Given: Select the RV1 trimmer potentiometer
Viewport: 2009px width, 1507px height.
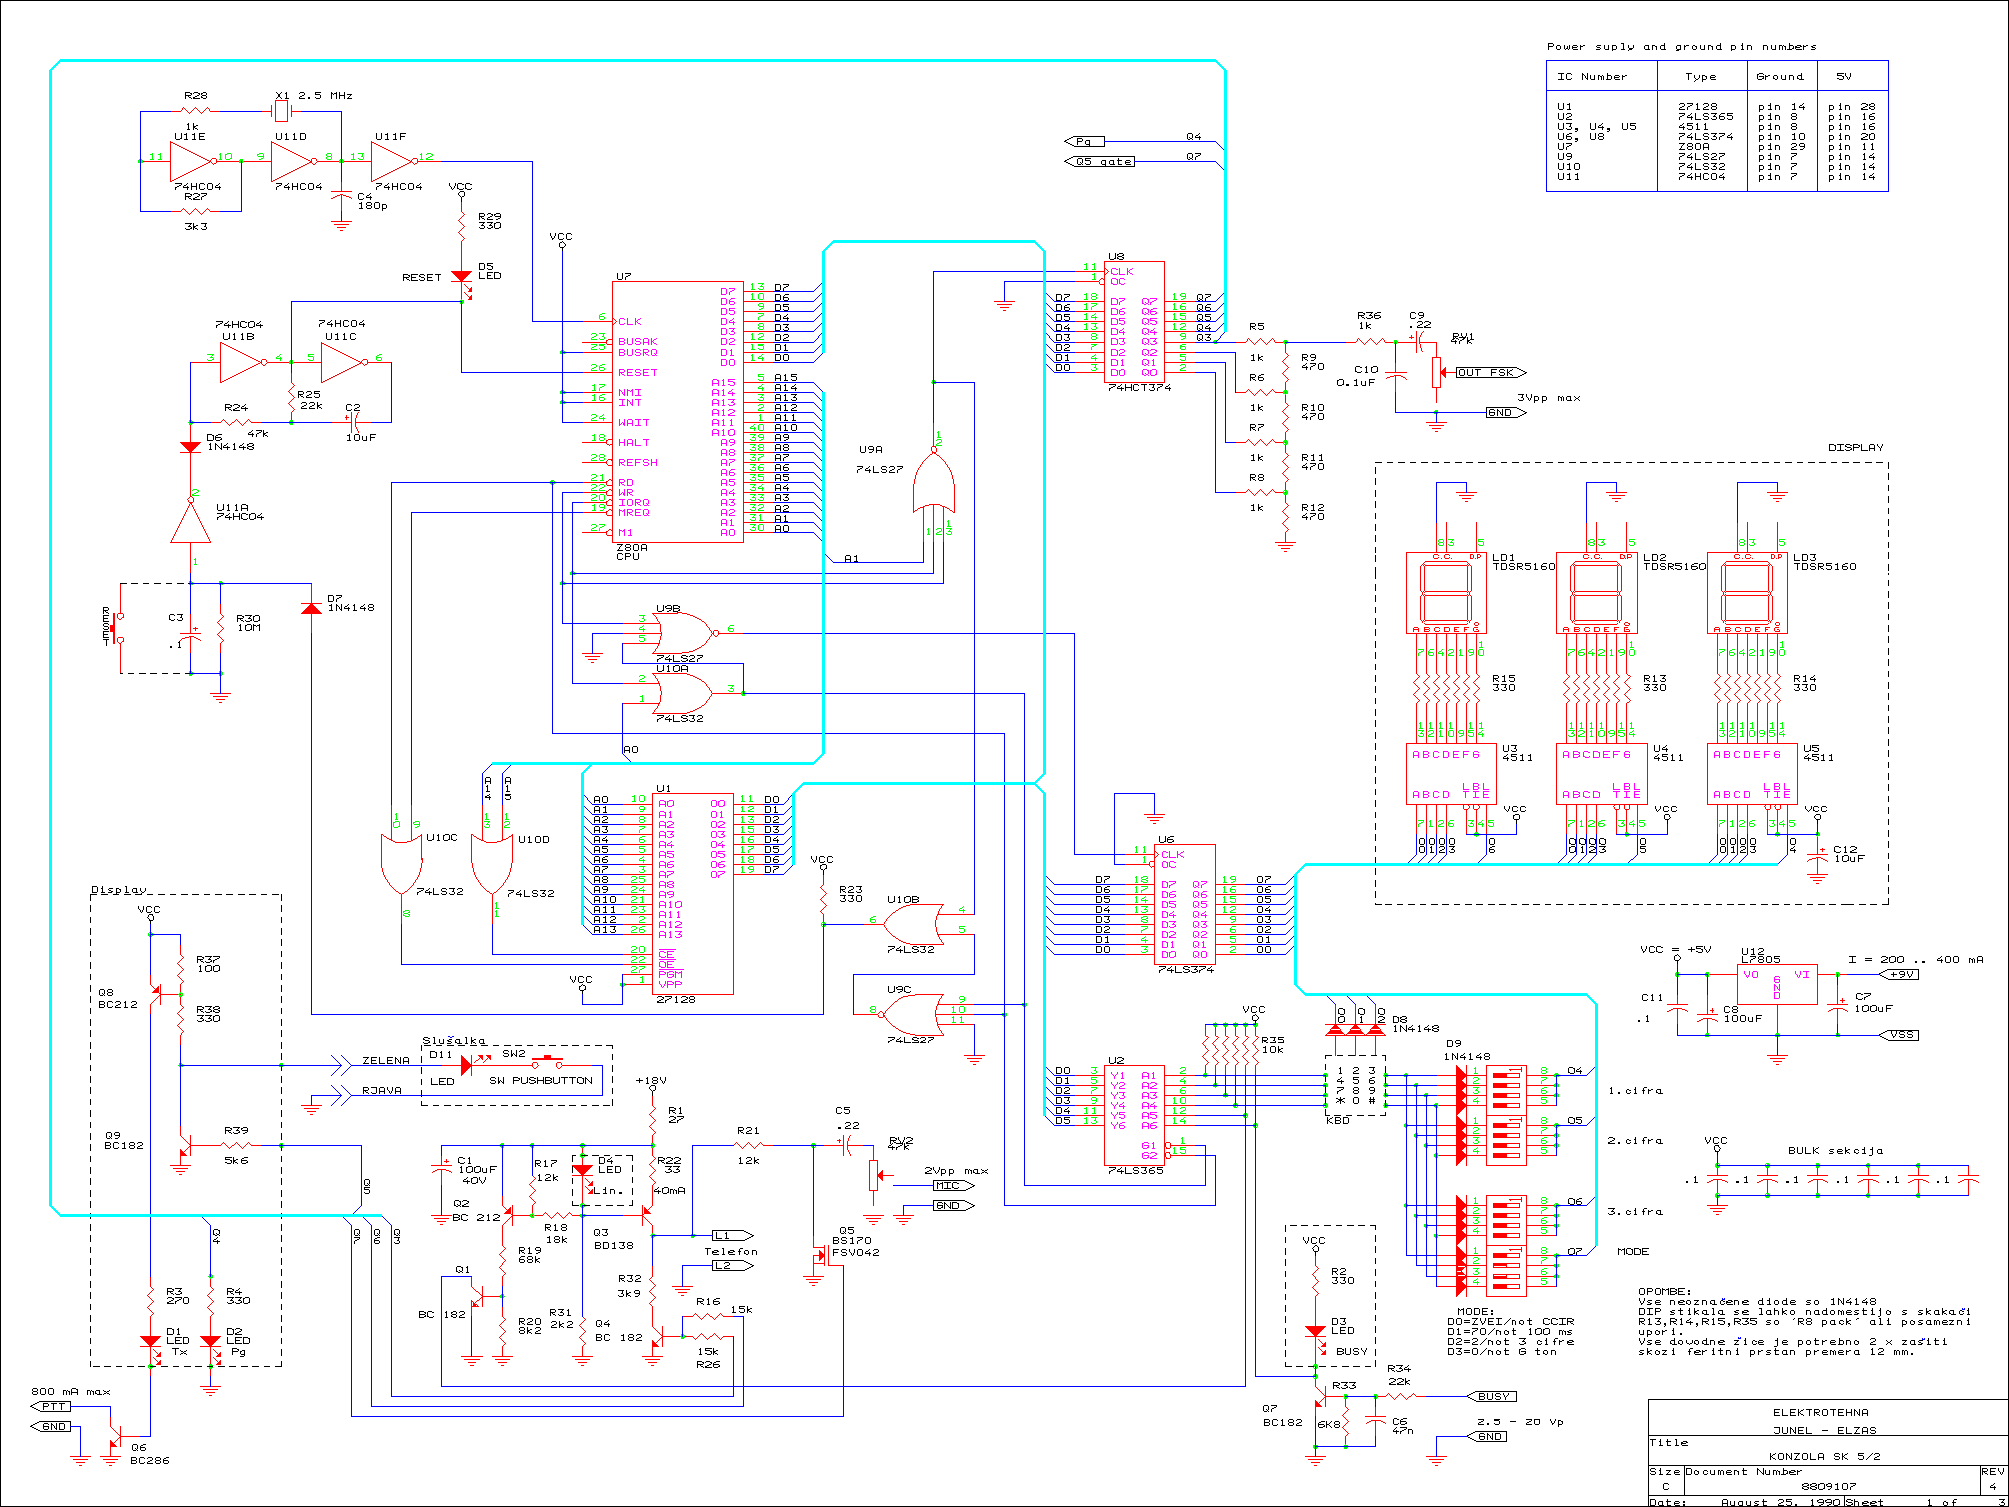Looking at the screenshot, I should pos(1438,372).
